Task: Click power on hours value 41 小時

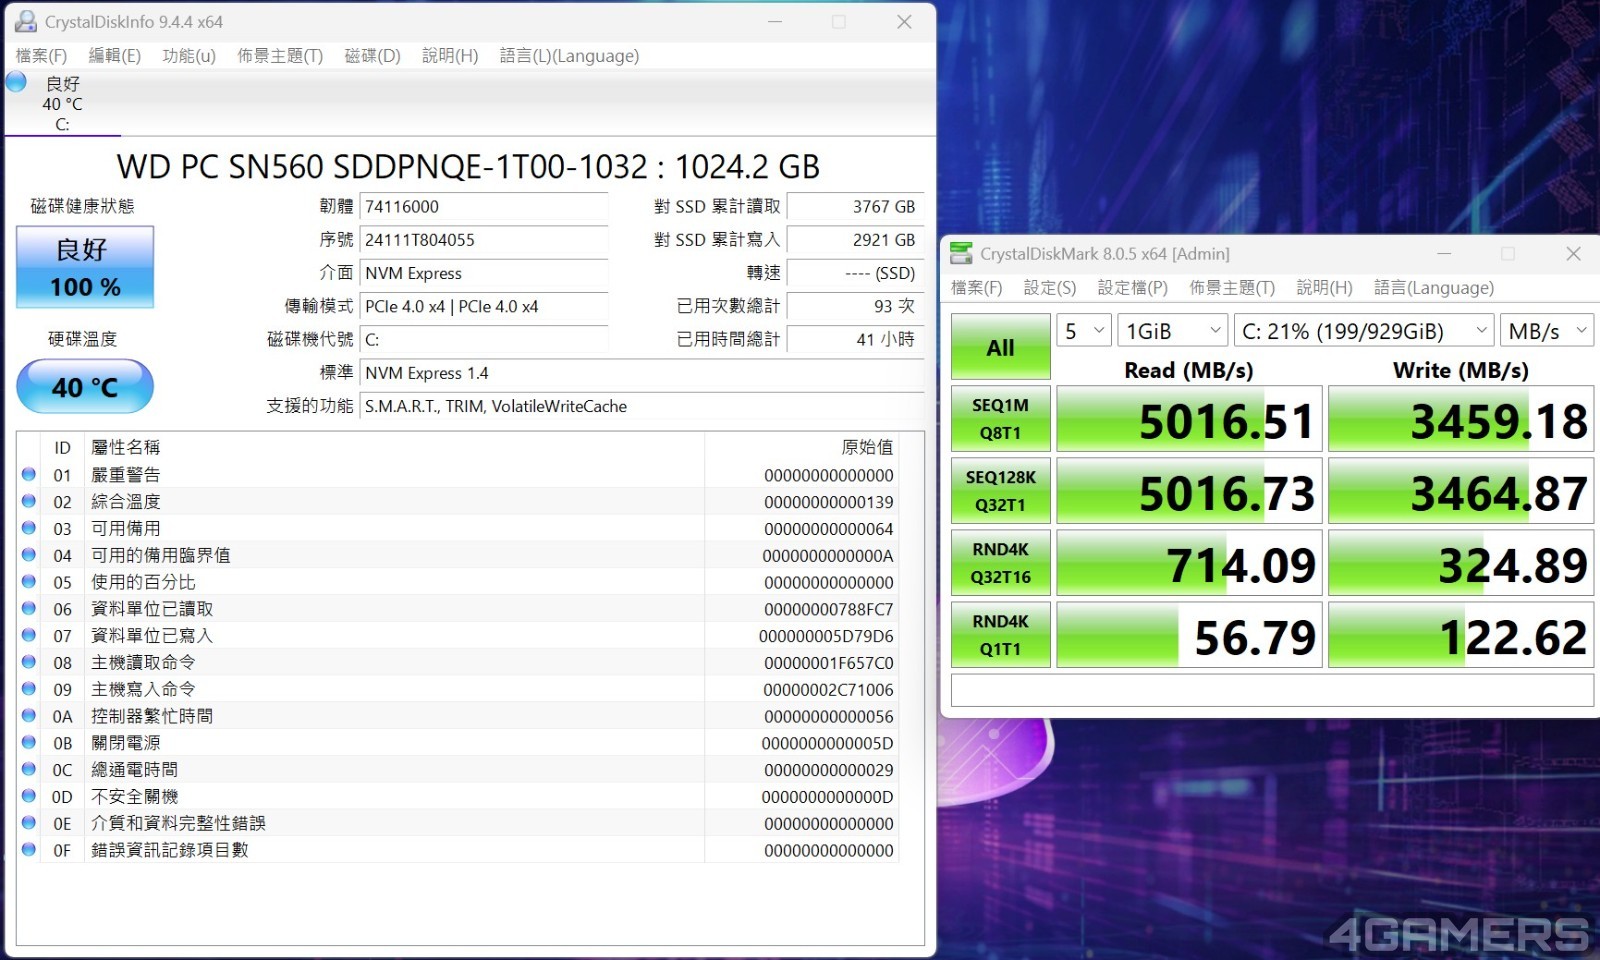Action: click(855, 339)
